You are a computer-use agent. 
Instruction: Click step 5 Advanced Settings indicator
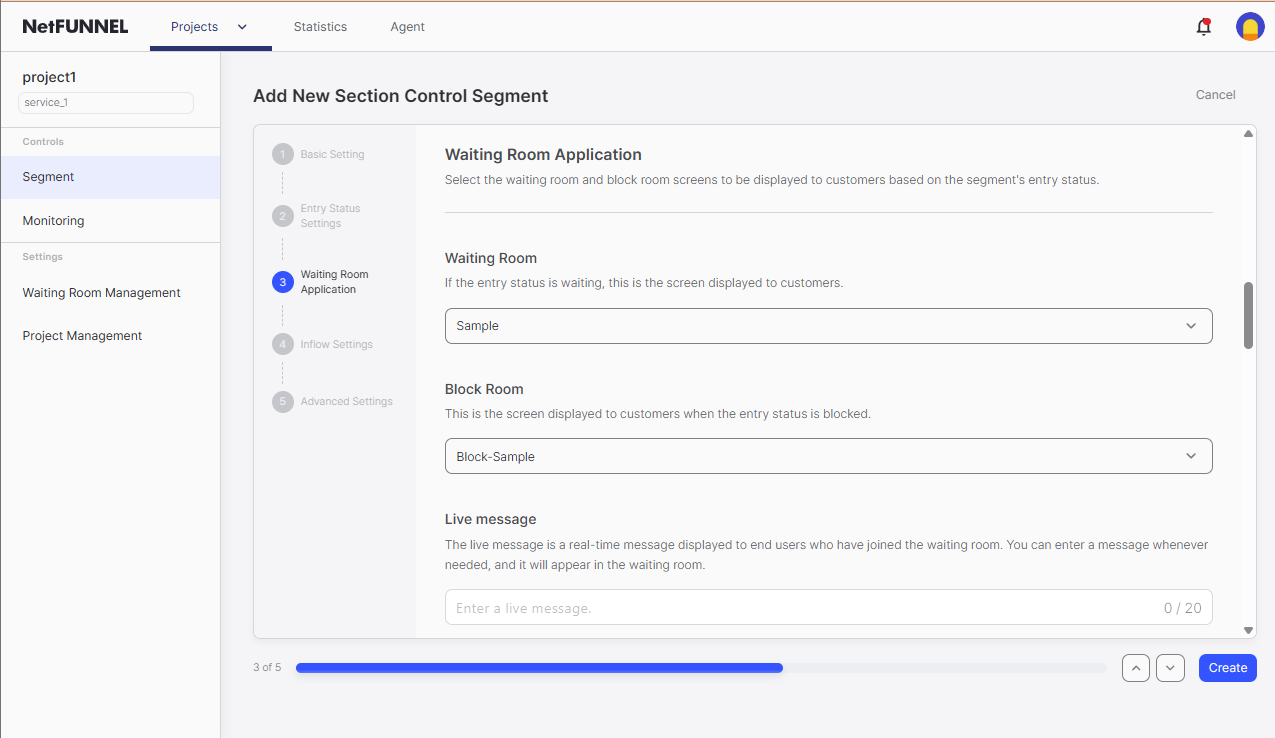[x=282, y=401]
